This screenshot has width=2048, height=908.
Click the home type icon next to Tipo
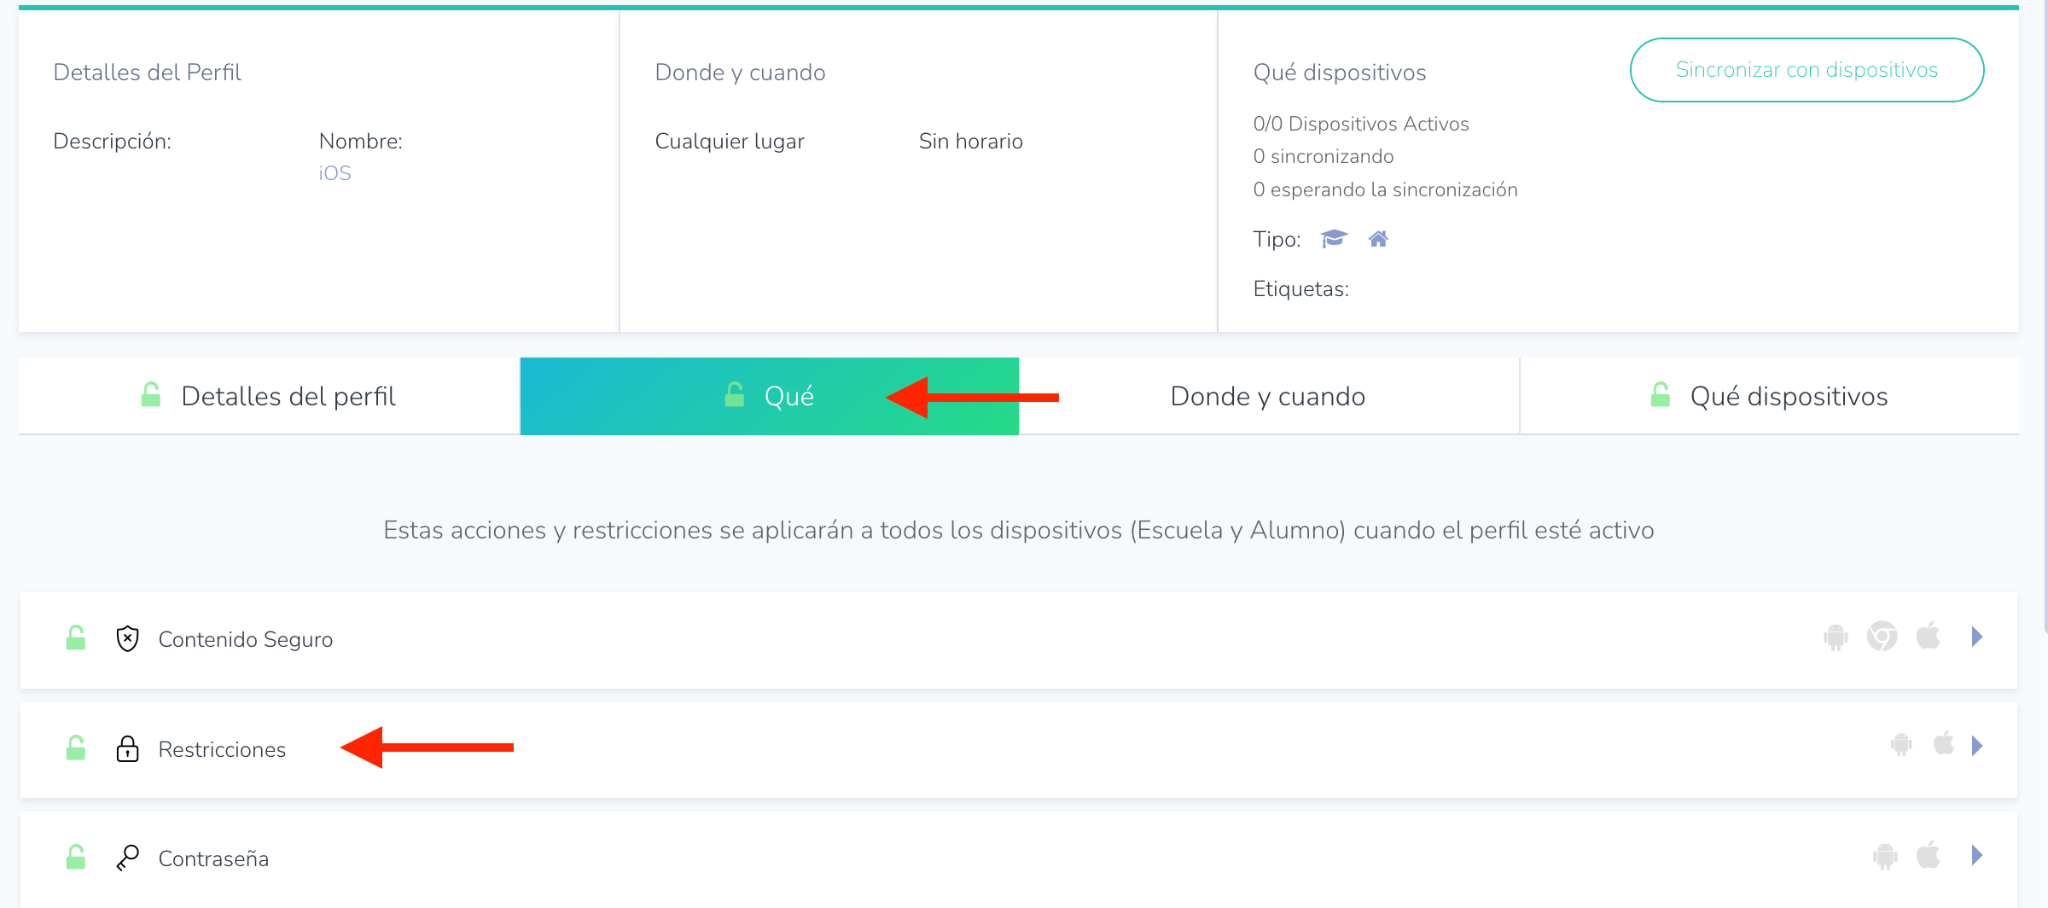pyautogui.click(x=1378, y=239)
